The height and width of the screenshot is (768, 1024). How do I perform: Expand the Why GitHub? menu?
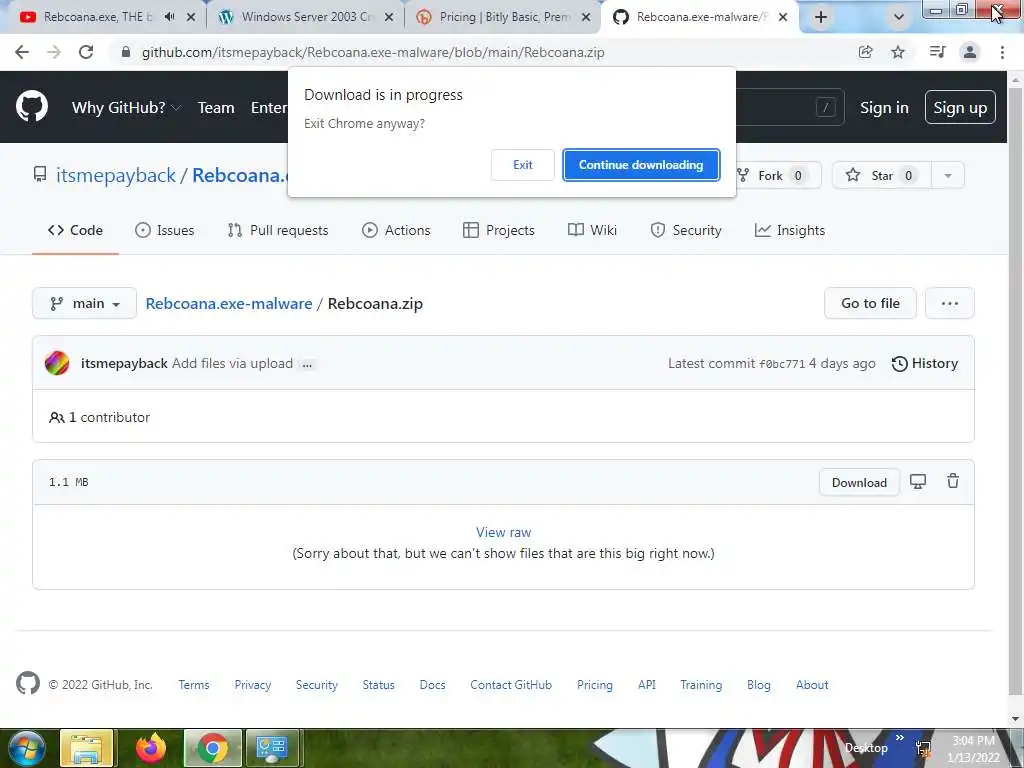126,108
